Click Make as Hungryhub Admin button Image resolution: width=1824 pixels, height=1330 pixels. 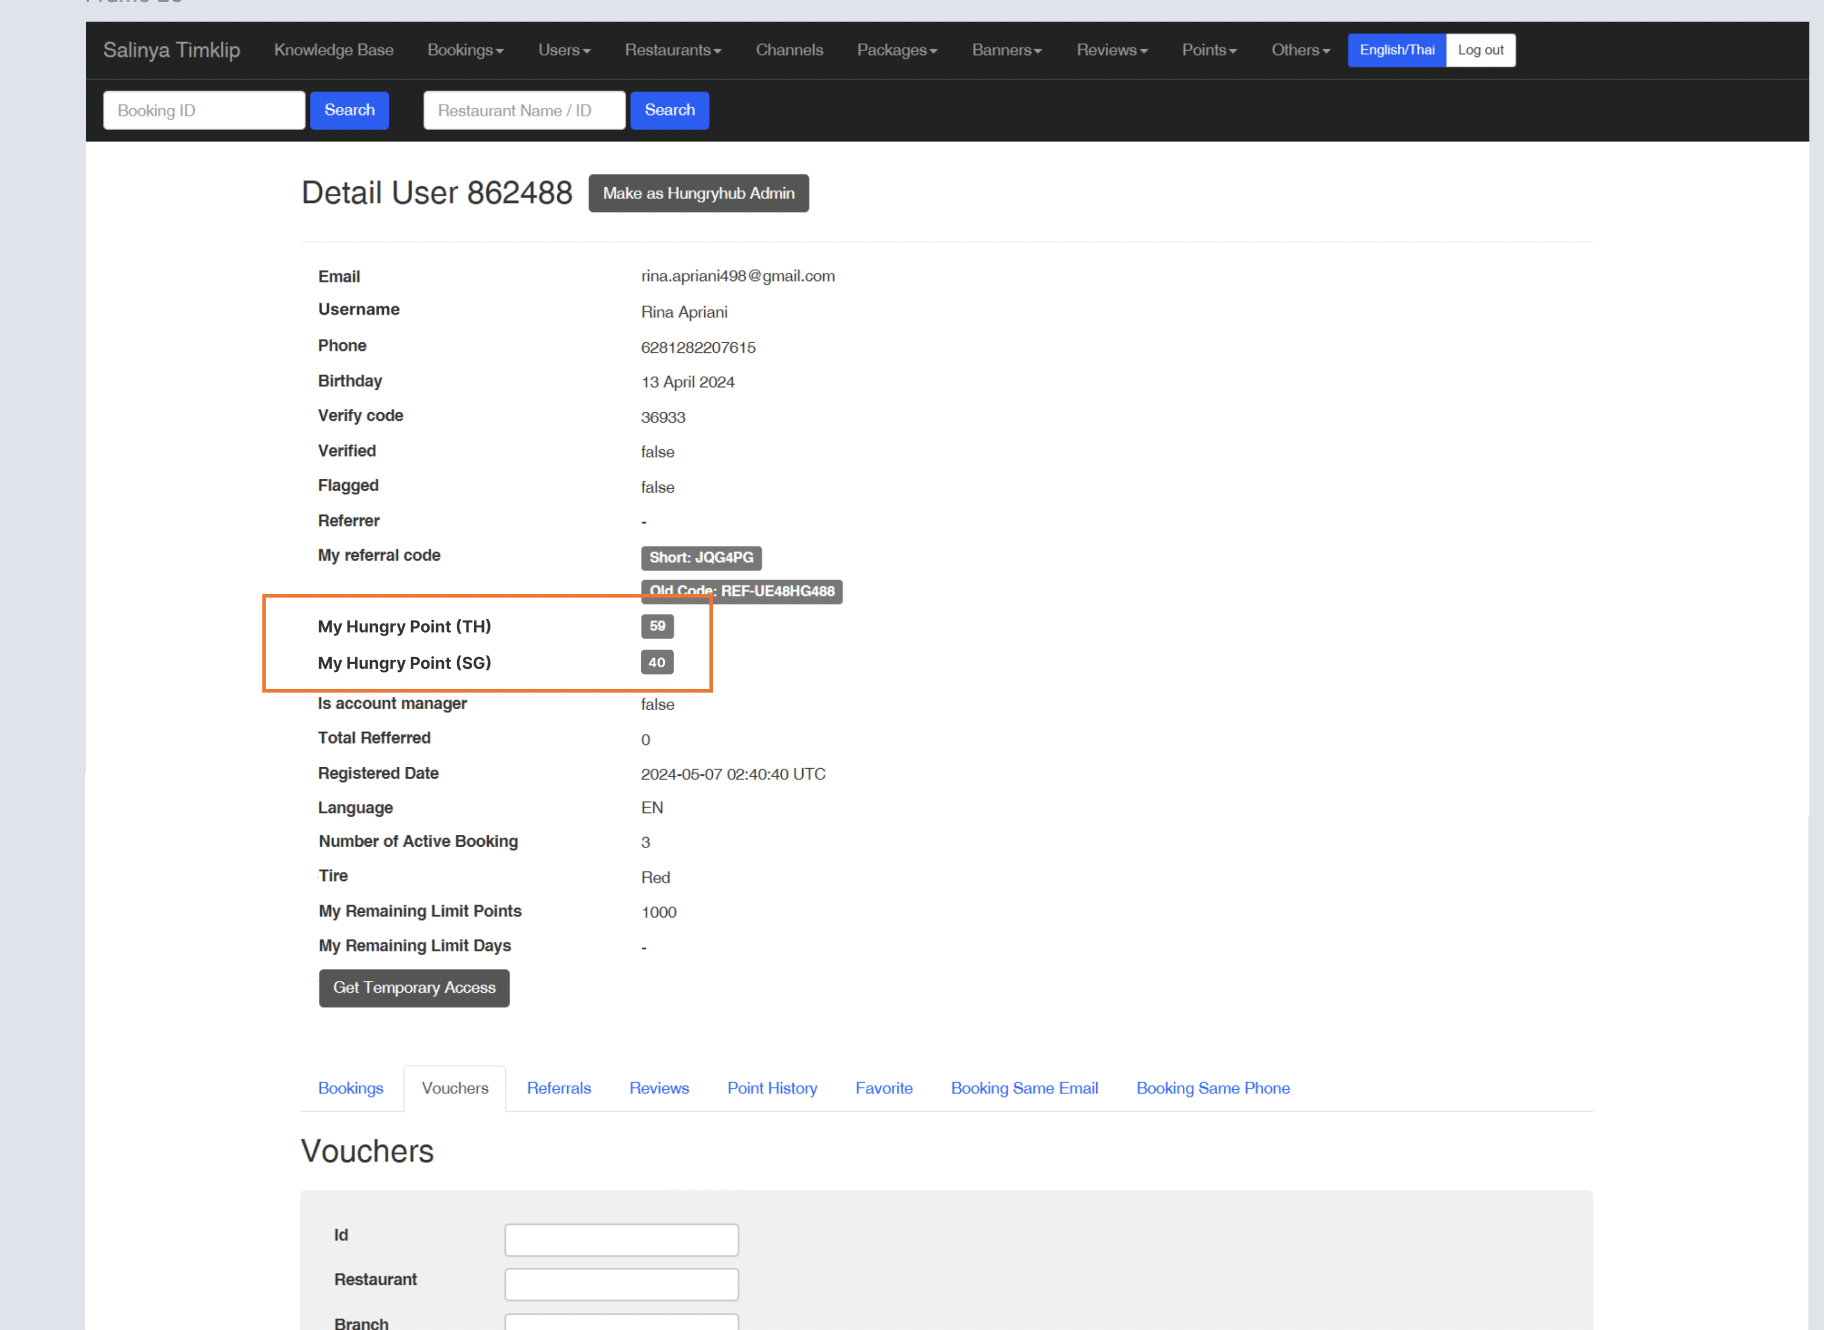pos(698,193)
